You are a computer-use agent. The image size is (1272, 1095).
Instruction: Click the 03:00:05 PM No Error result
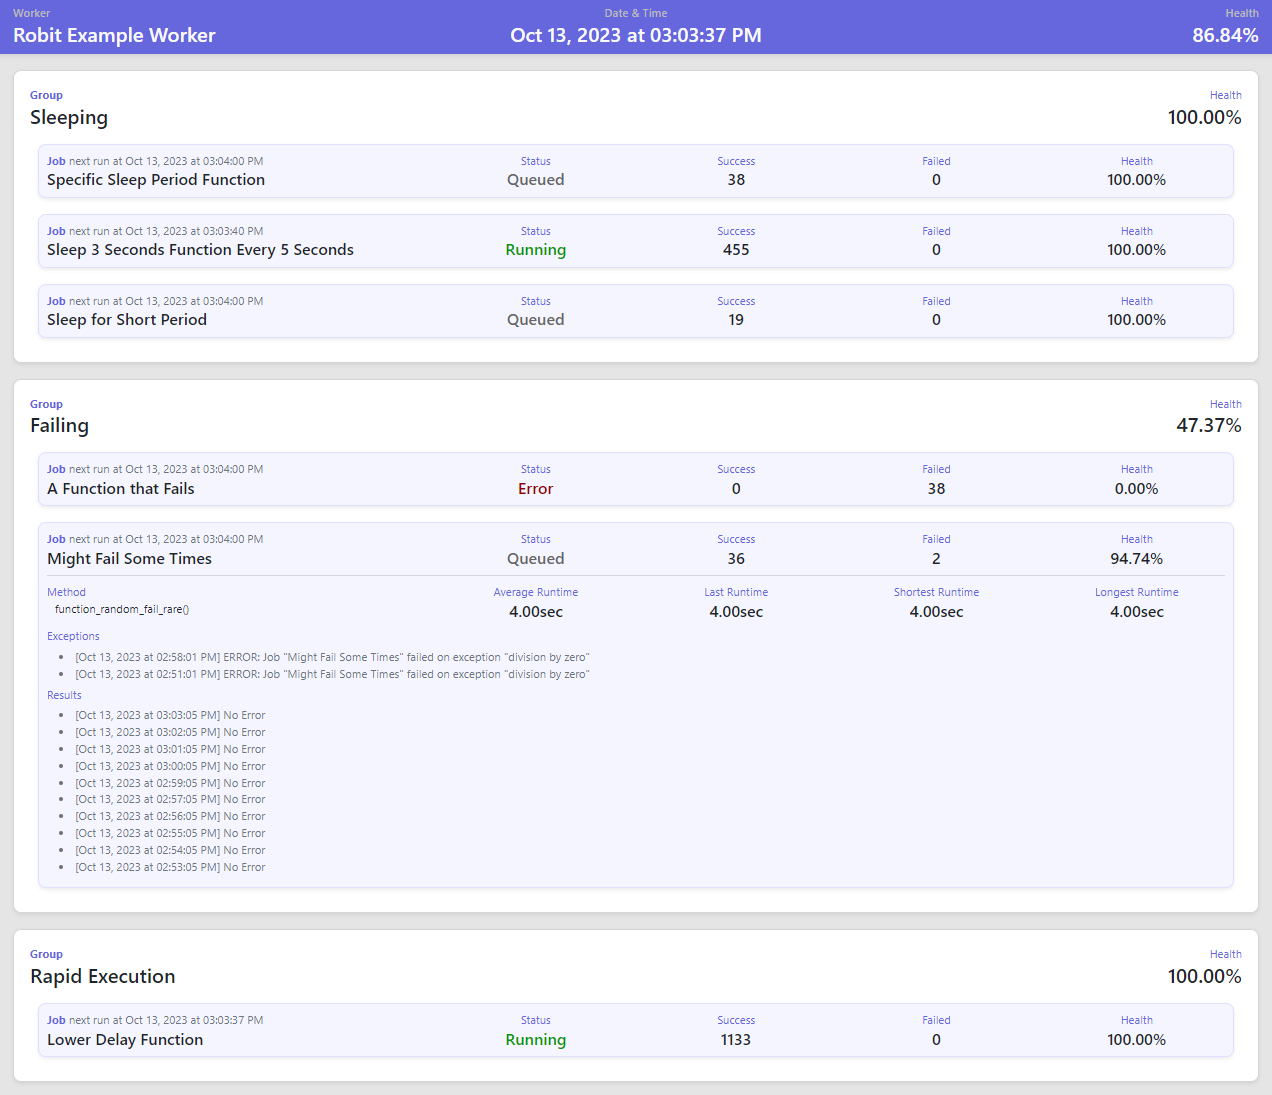[x=170, y=767]
